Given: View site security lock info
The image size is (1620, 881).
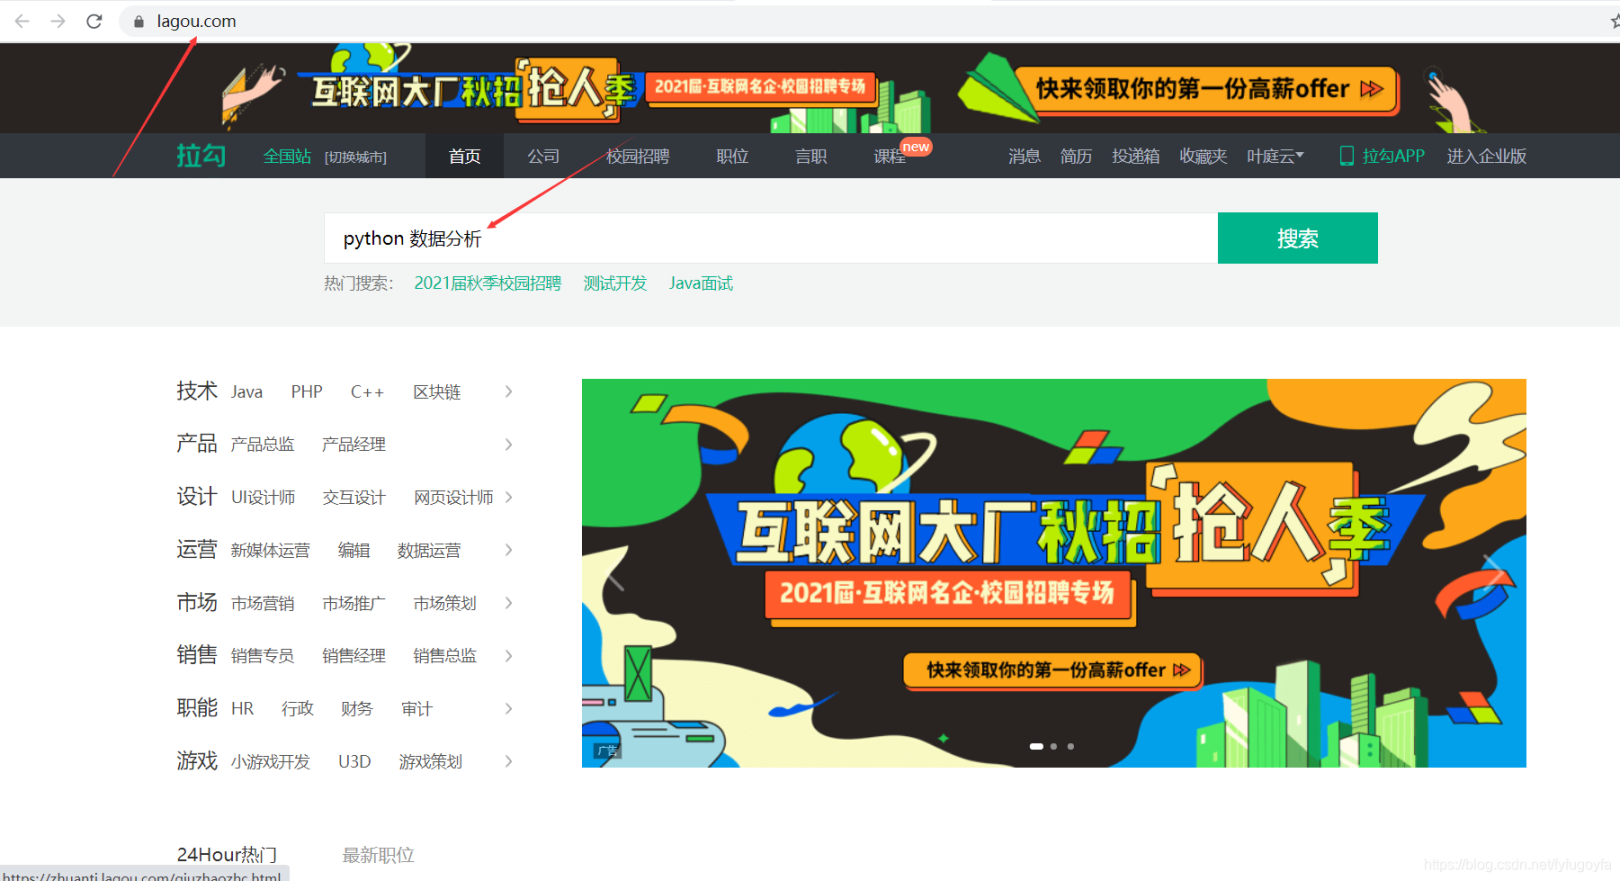Looking at the screenshot, I should coord(139,21).
